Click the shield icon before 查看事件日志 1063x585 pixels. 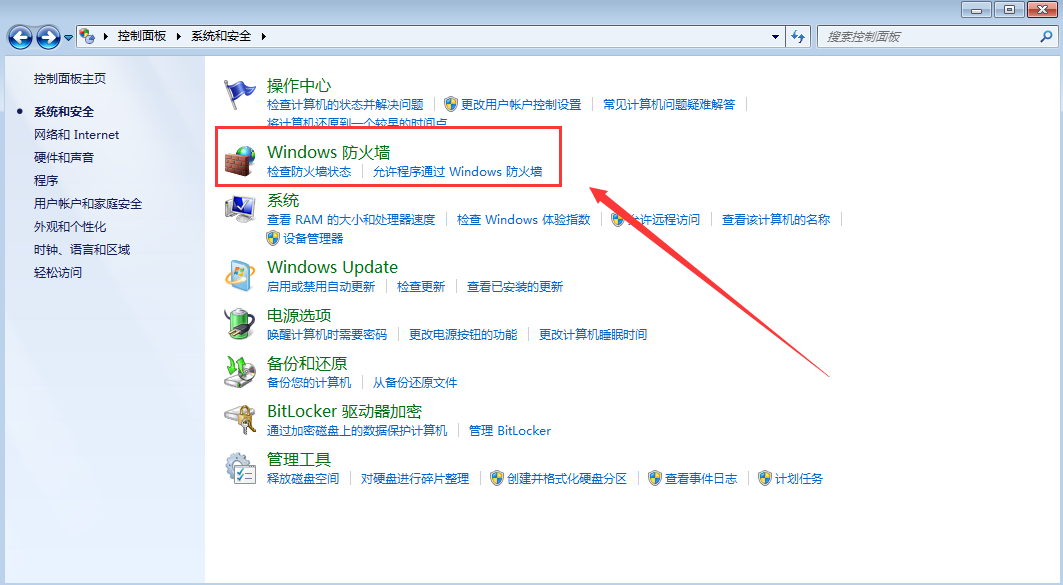click(x=655, y=478)
